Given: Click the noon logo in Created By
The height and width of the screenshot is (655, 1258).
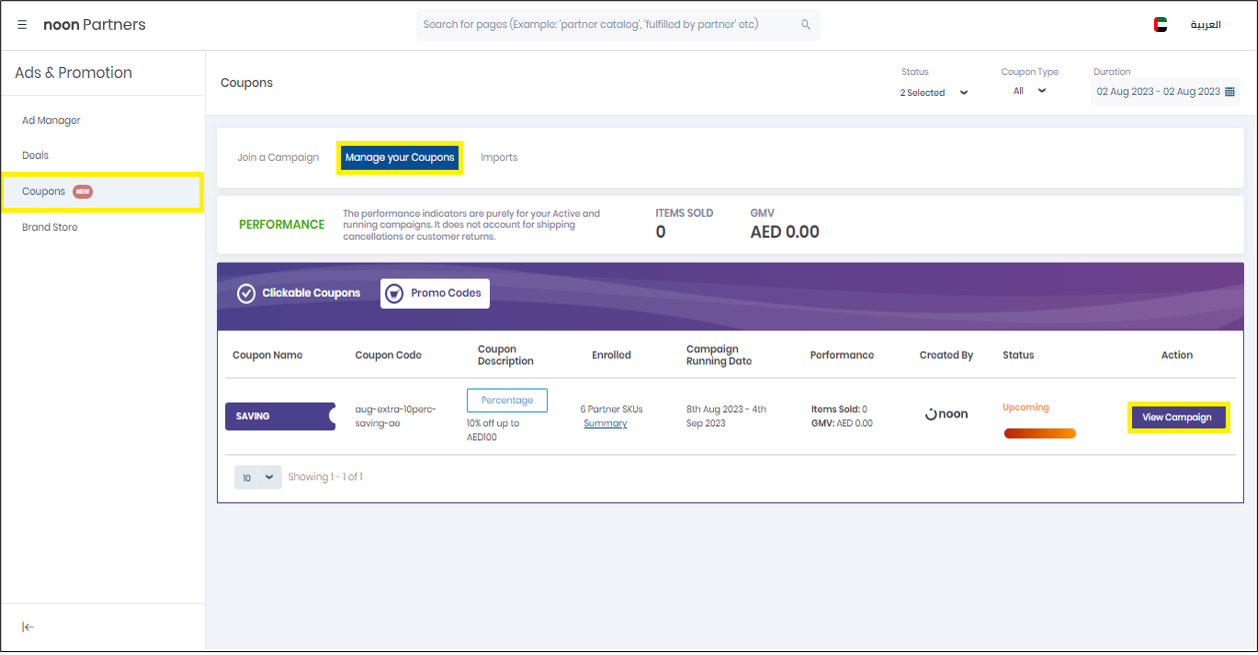Looking at the screenshot, I should tap(946, 414).
